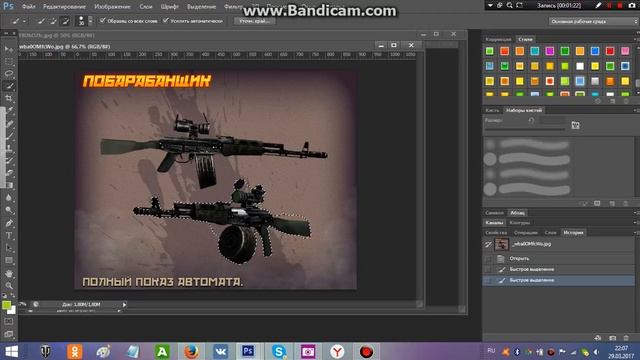
Task: Toggle 'Образец со всех слоев' checkbox
Action: (x=102, y=20)
